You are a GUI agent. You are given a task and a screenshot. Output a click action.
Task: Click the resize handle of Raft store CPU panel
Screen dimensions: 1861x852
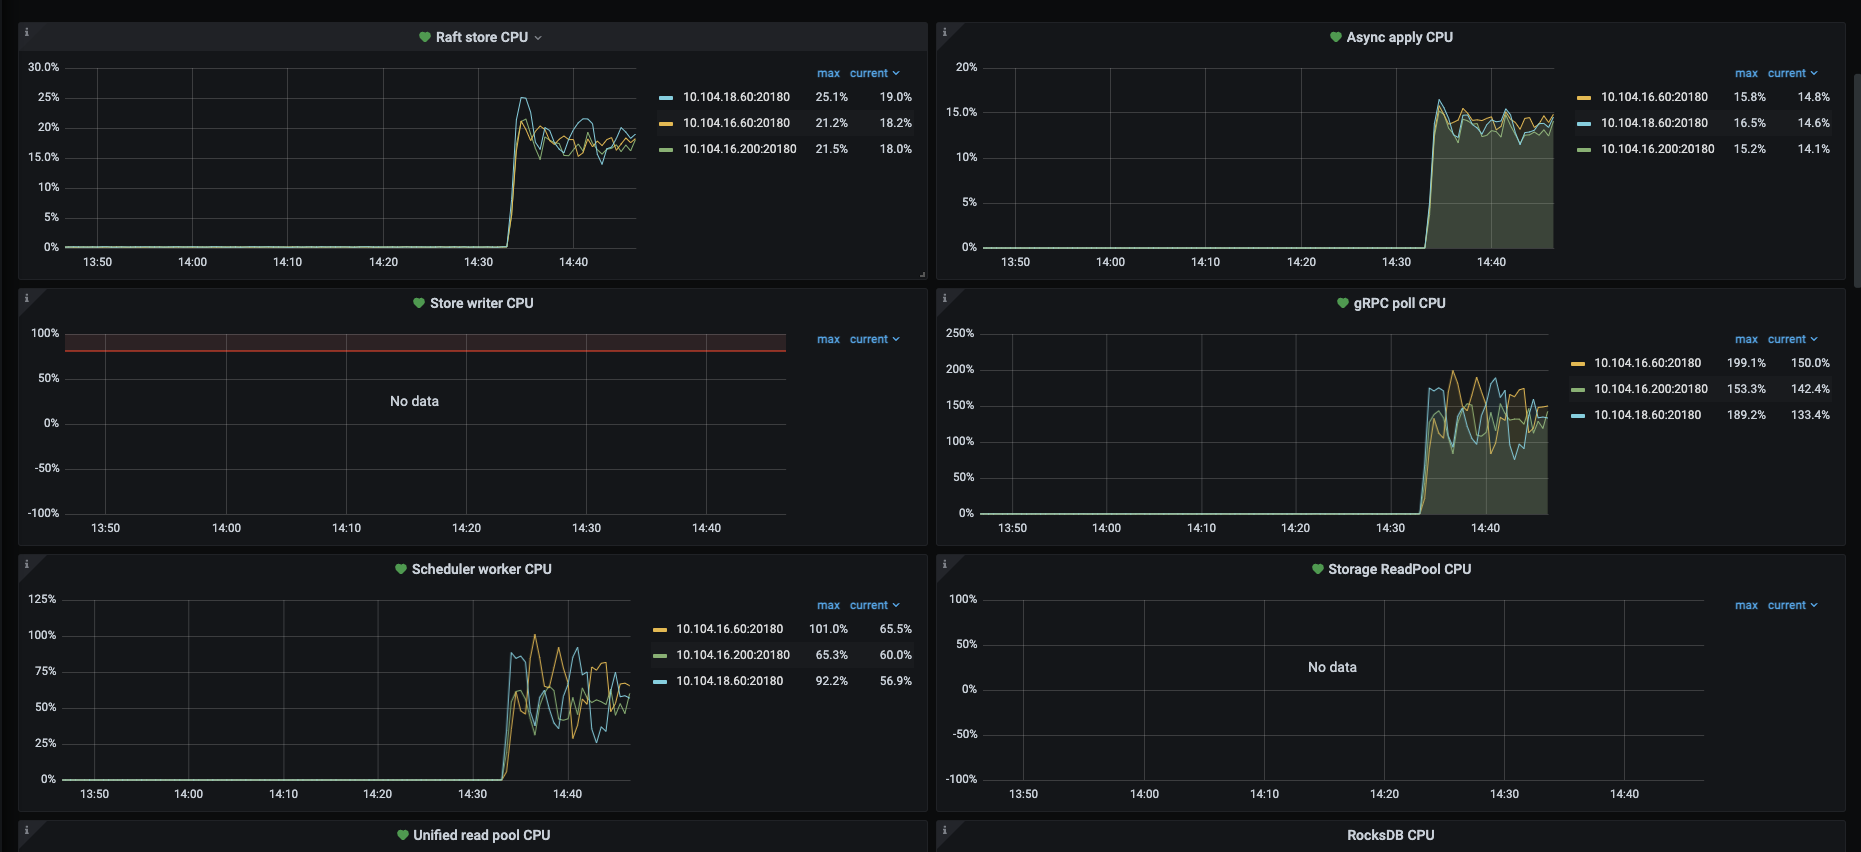click(x=922, y=274)
